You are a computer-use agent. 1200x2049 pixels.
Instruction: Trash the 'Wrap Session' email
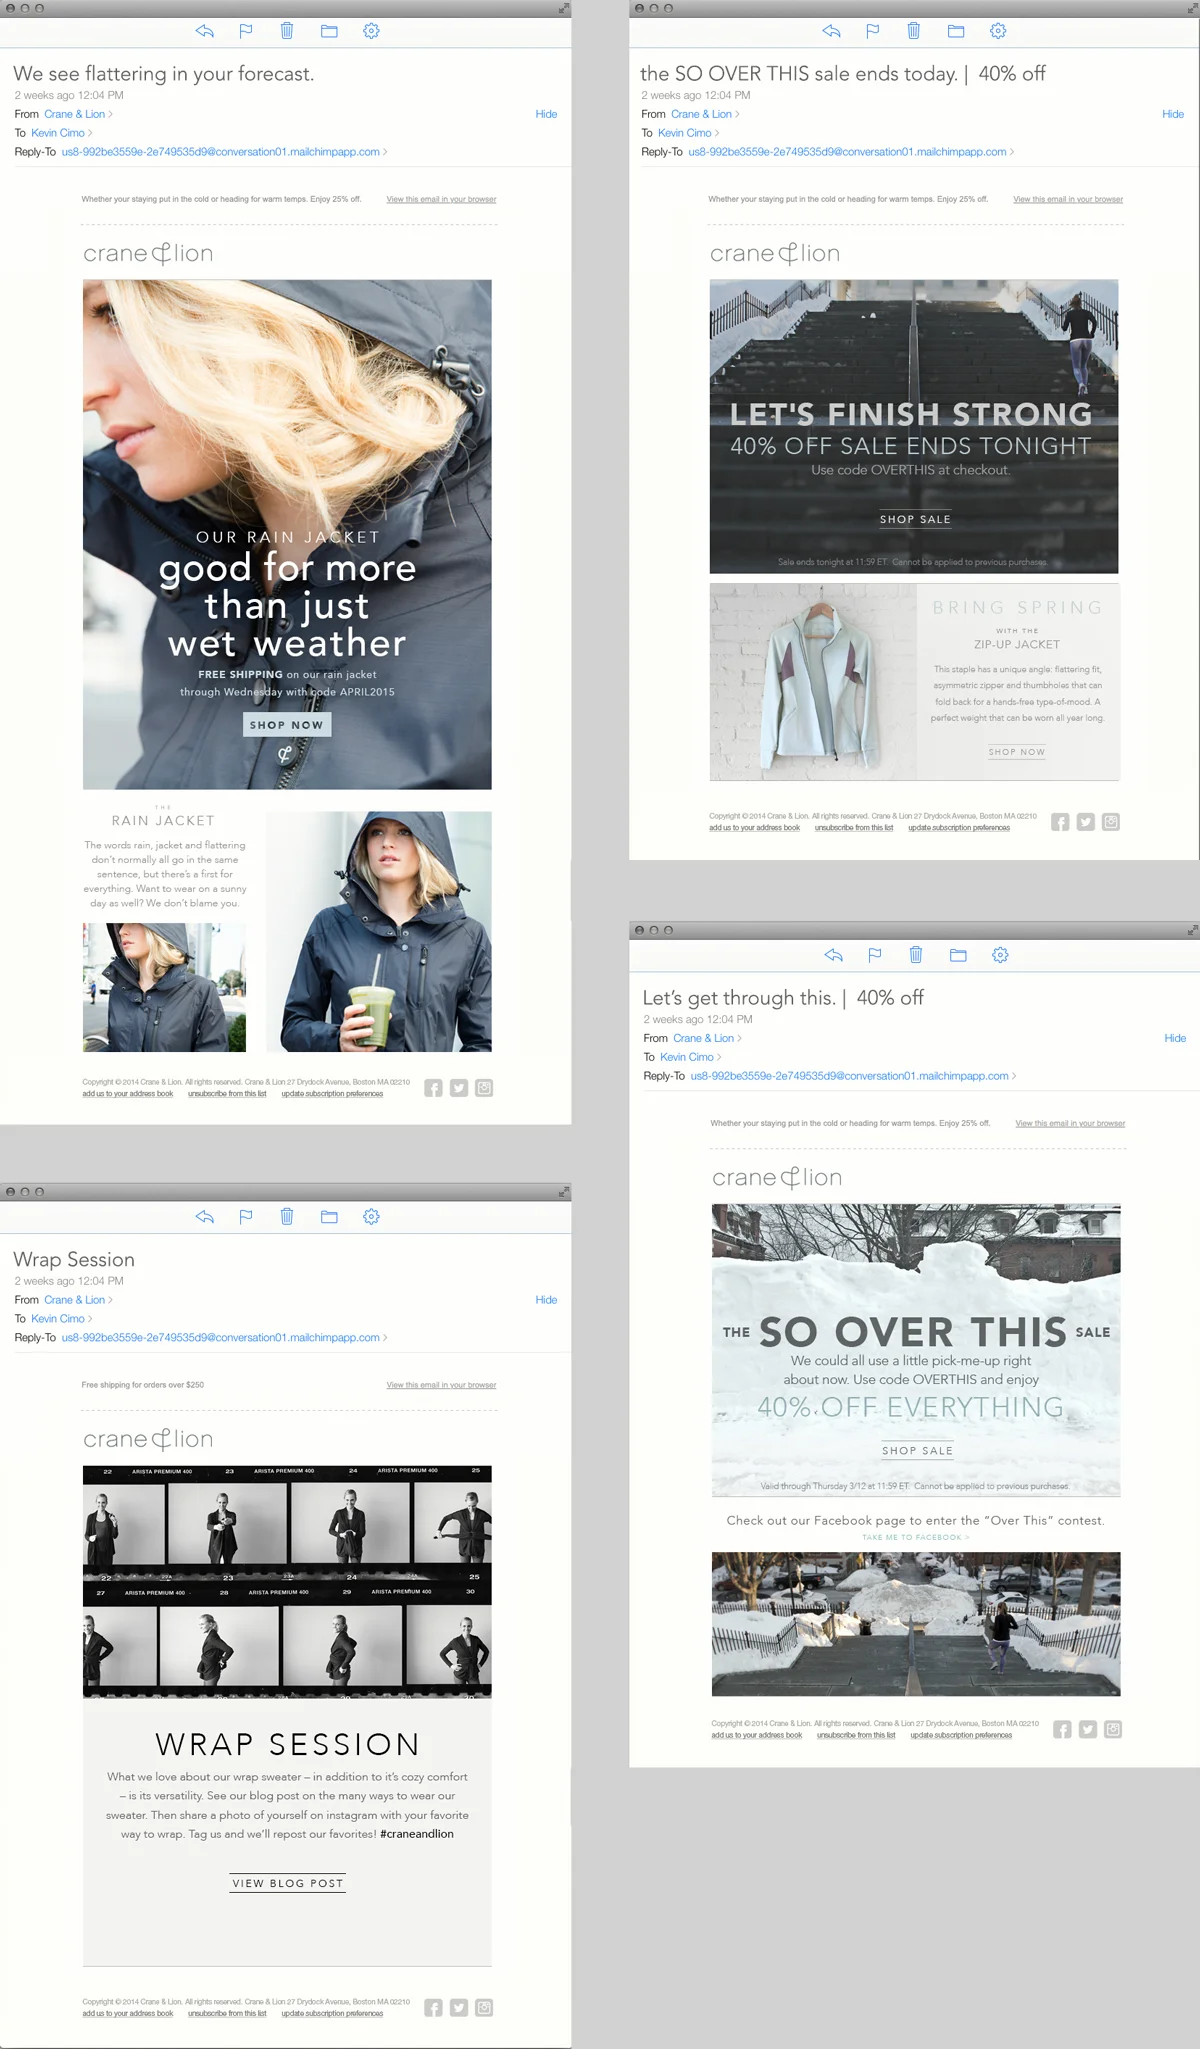[x=287, y=1217]
